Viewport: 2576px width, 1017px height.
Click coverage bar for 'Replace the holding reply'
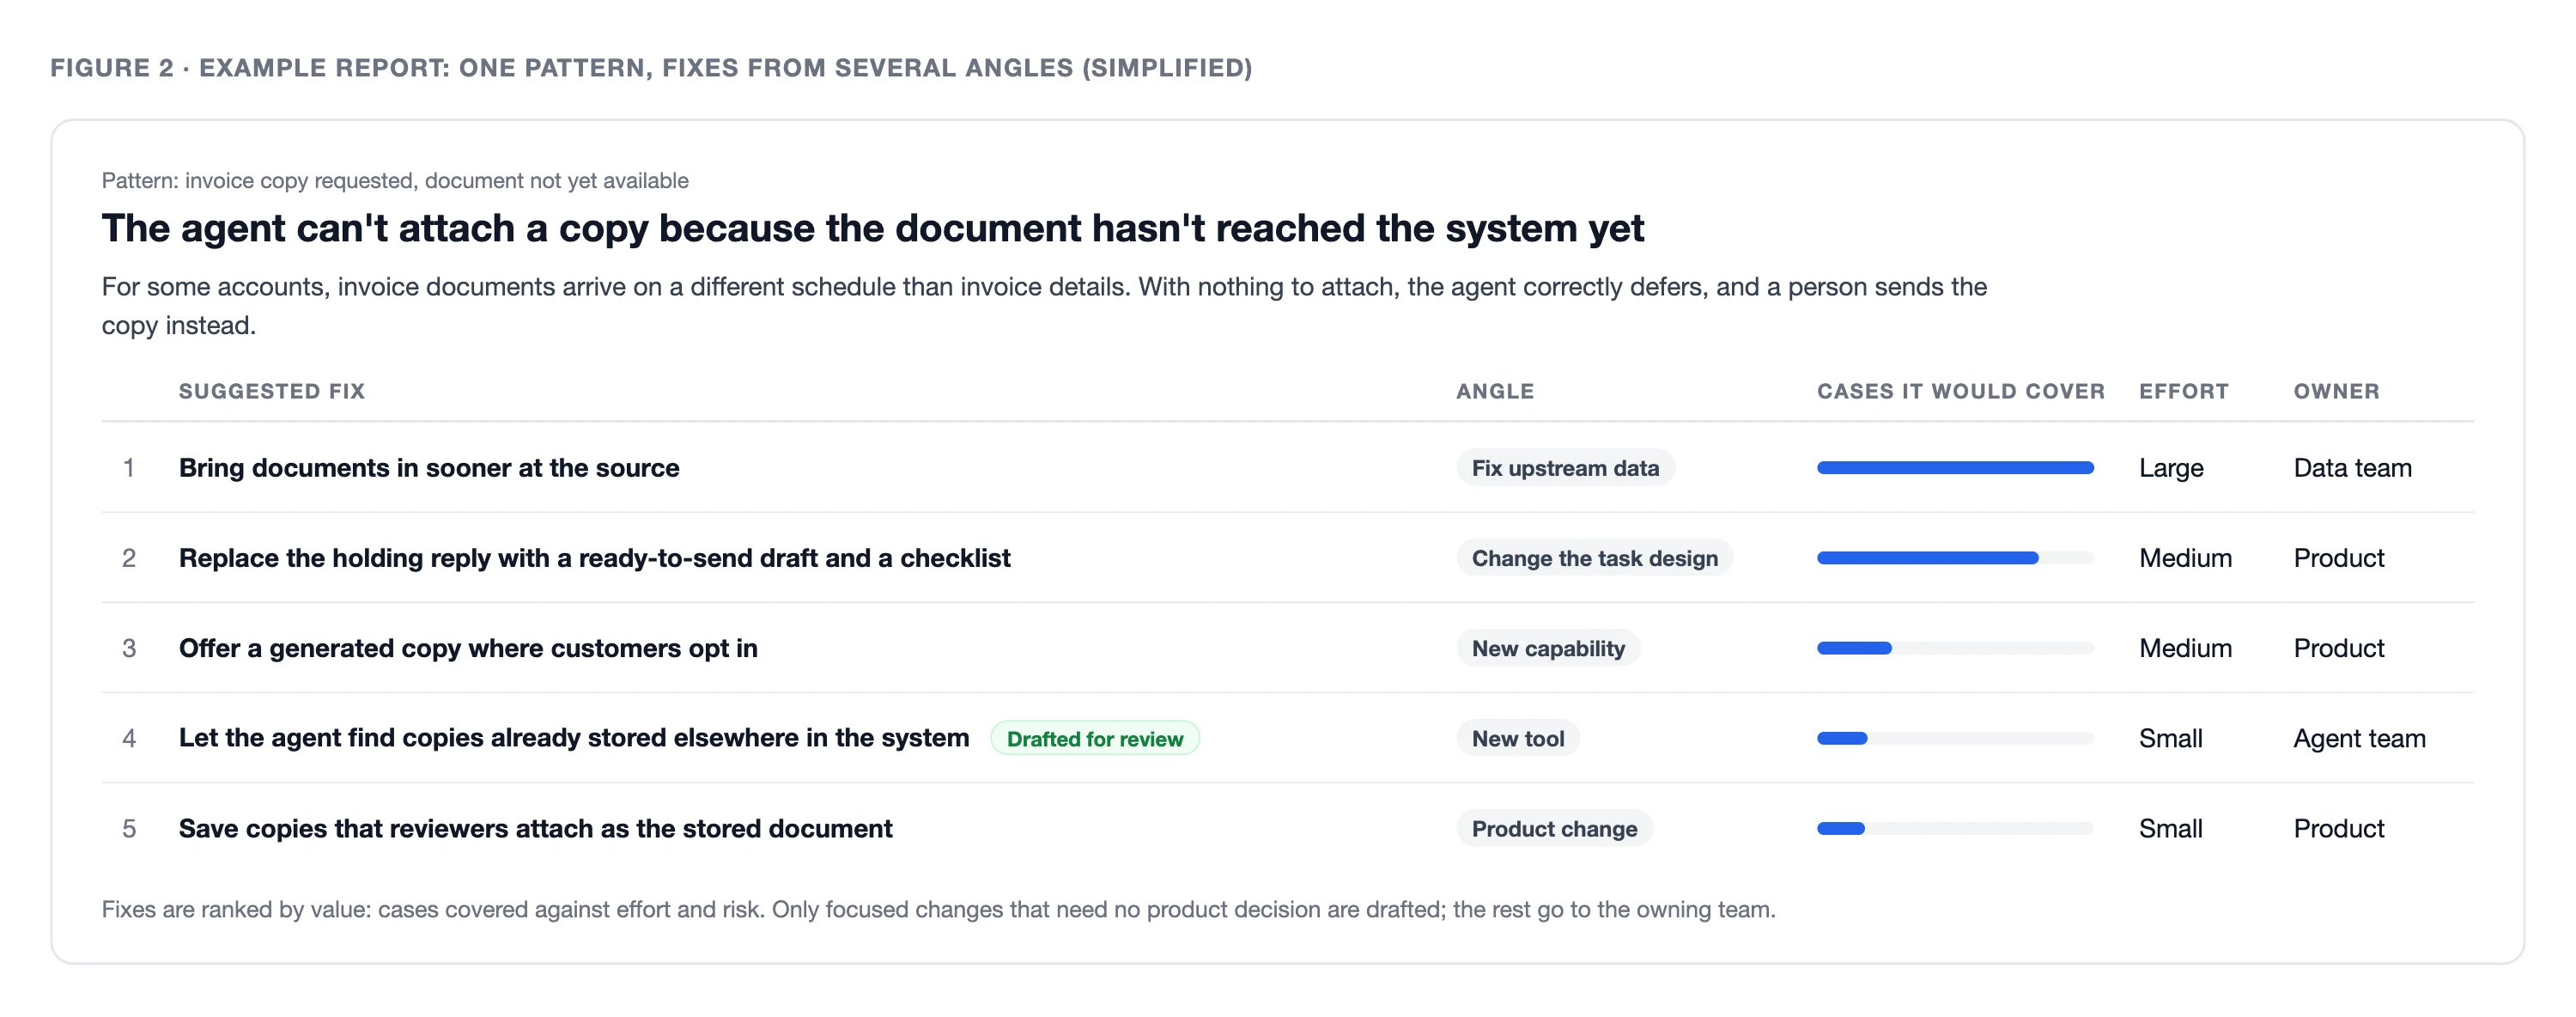(1954, 558)
